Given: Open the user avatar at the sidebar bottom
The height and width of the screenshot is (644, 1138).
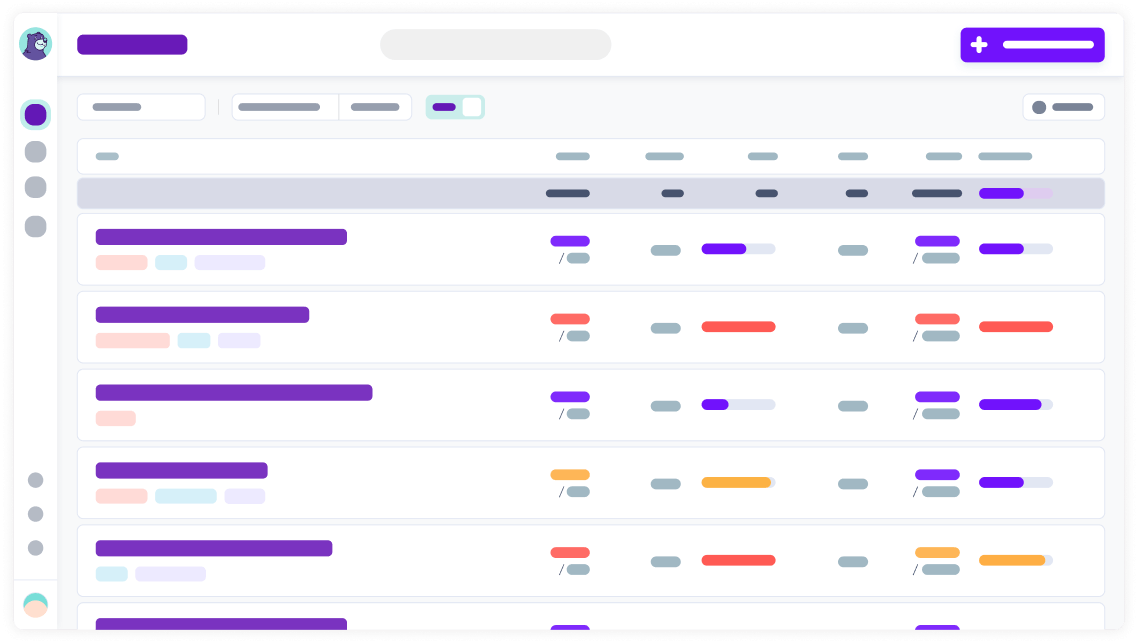Looking at the screenshot, I should pyautogui.click(x=36, y=605).
